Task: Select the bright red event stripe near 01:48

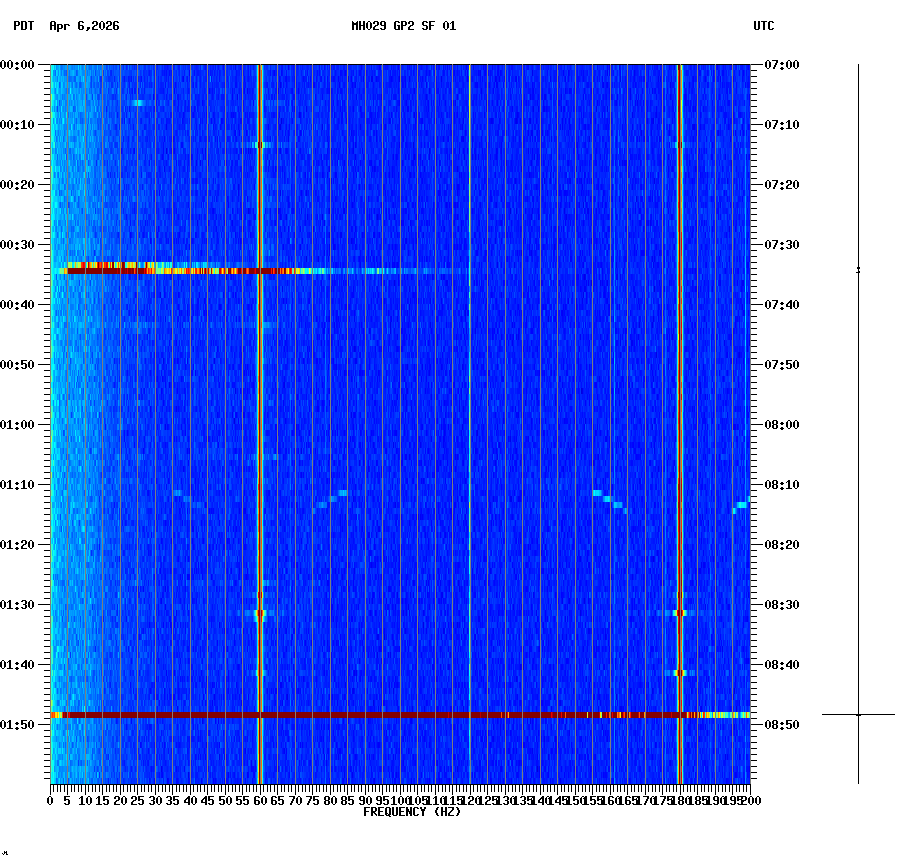Action: pos(400,714)
